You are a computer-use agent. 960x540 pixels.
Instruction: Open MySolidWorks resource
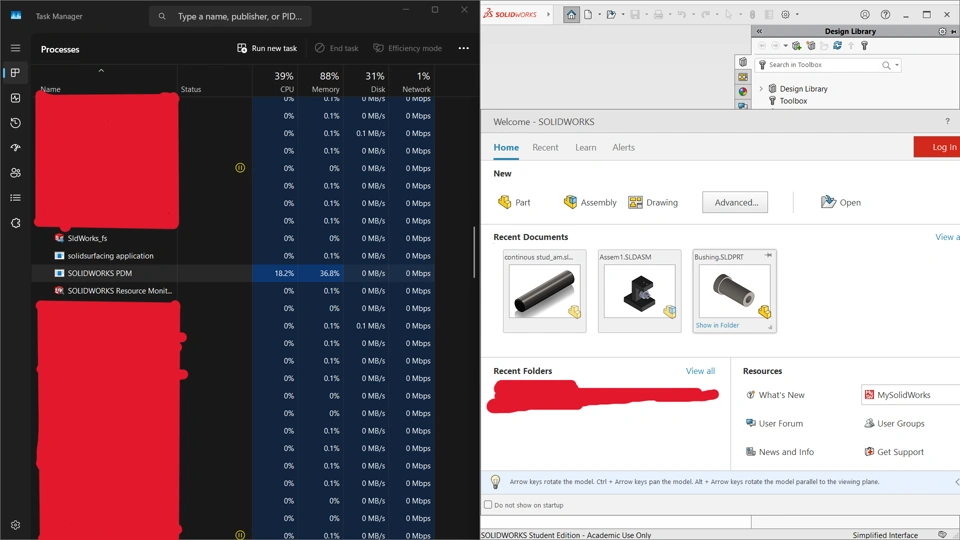click(x=910, y=395)
